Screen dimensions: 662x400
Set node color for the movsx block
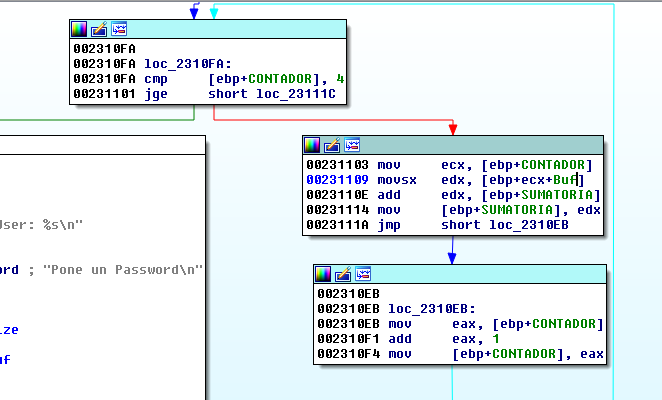(312, 145)
